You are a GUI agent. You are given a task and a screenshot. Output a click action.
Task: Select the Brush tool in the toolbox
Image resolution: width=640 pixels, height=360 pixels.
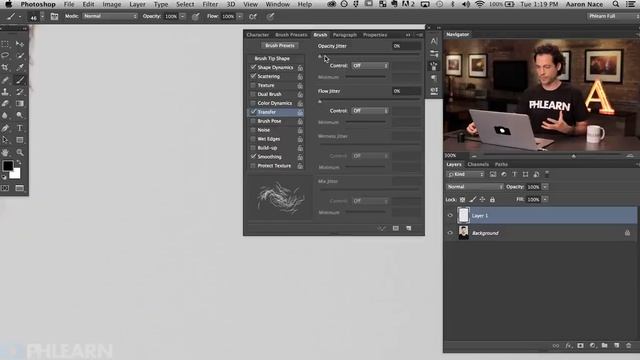(x=20, y=80)
